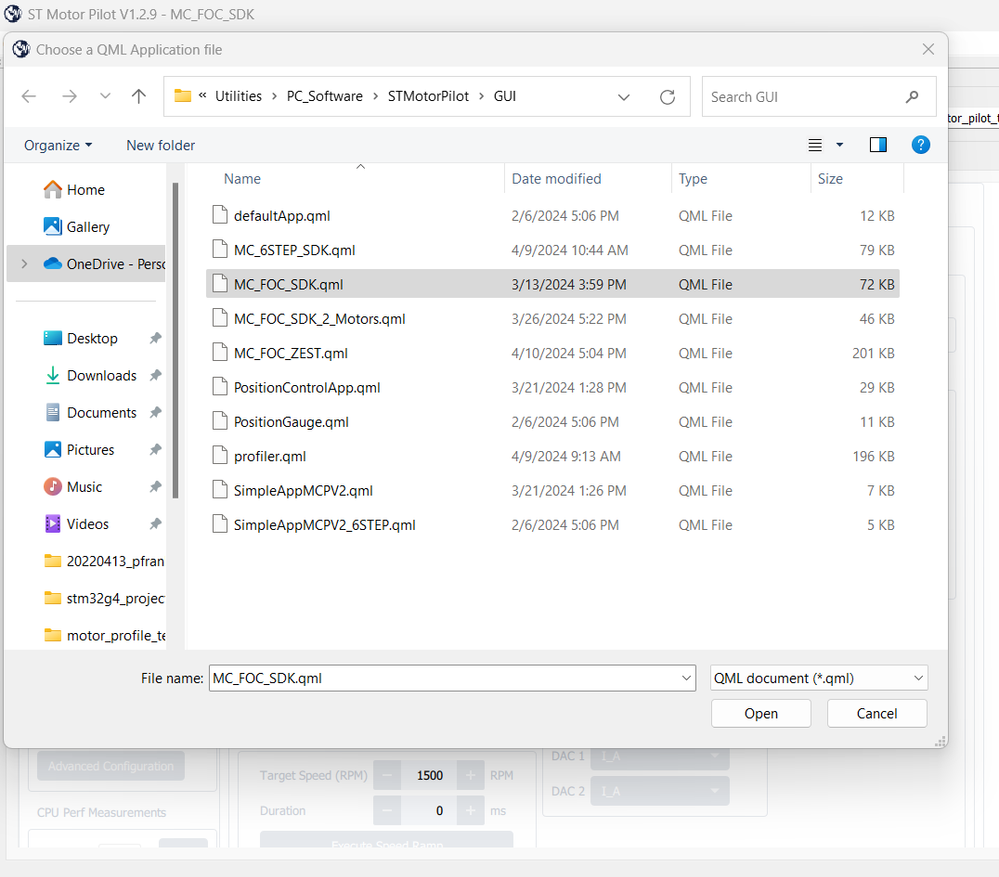Open recent locations chevron

coord(105,96)
